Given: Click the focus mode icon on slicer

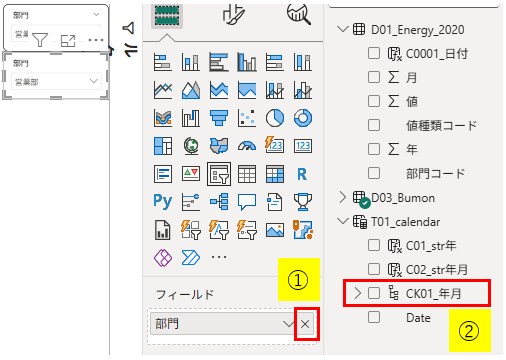Looking at the screenshot, I should 68,41.
